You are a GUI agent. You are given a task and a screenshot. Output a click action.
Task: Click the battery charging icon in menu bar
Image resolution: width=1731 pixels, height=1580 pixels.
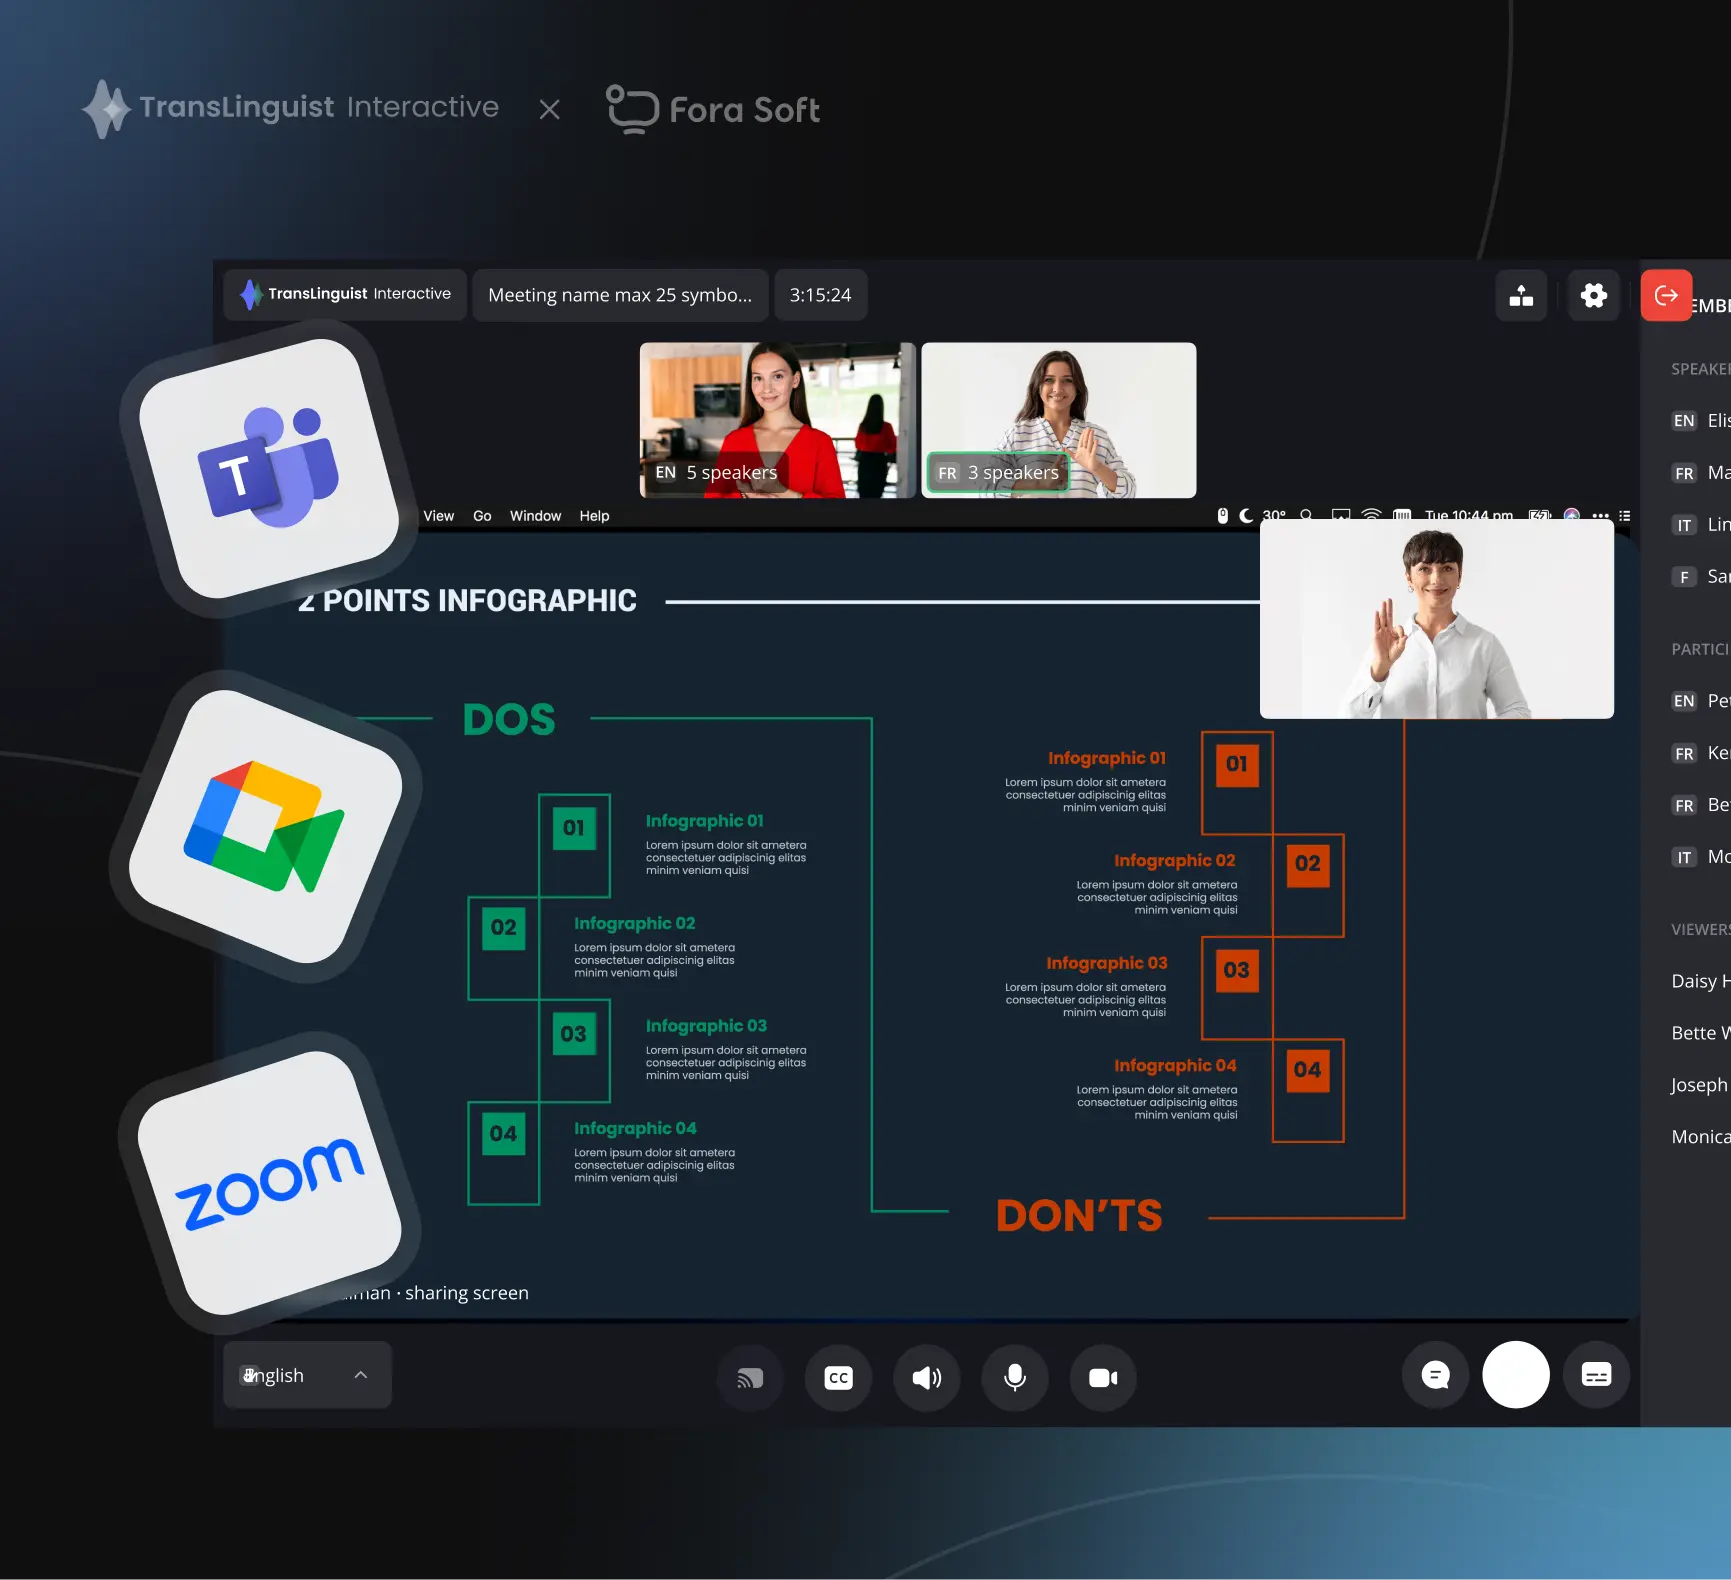tap(1540, 515)
